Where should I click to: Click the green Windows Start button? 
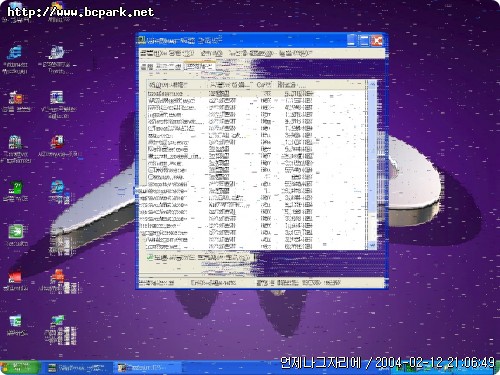(19, 368)
